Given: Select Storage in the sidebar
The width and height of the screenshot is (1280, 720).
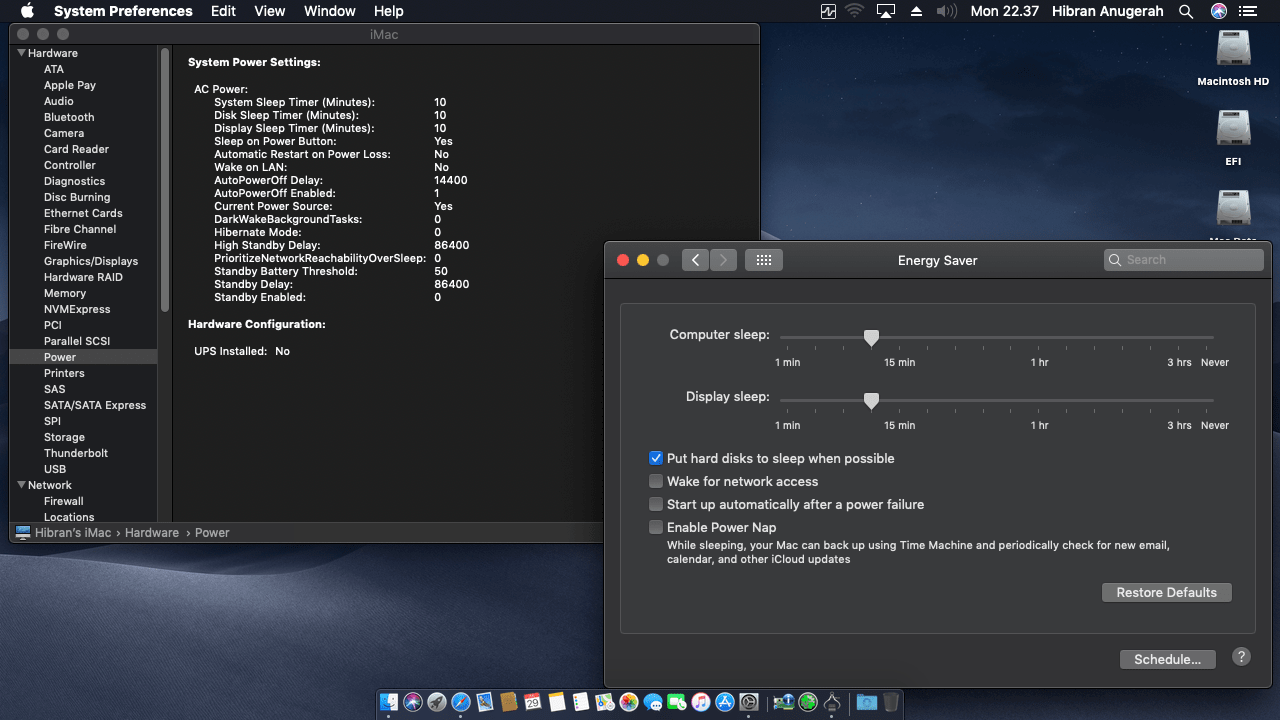Looking at the screenshot, I should click(x=64, y=437).
